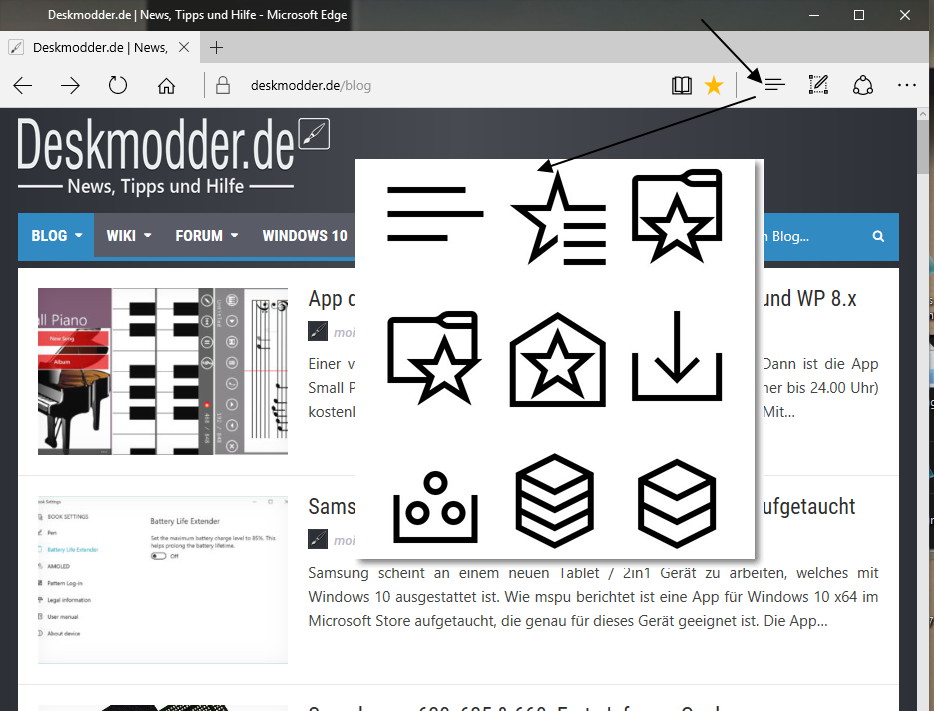Open the More actions ellipsis menu
934x711 pixels.
point(907,85)
